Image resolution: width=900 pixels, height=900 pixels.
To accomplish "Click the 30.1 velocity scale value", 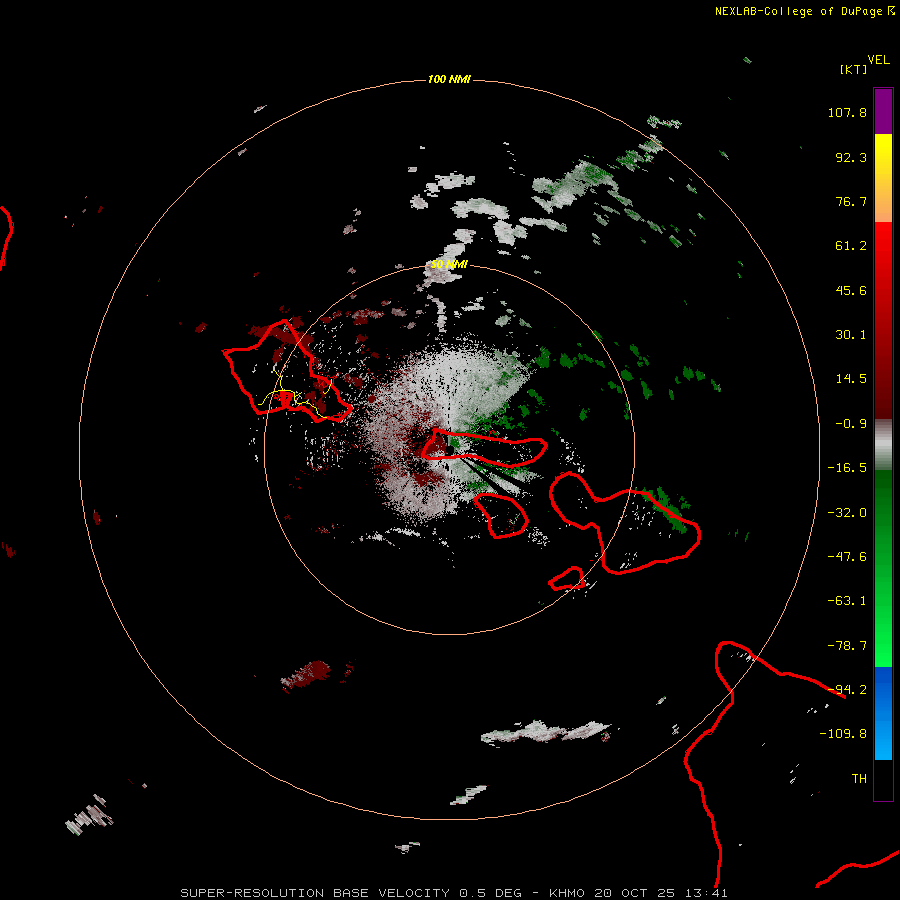I will pos(851,335).
